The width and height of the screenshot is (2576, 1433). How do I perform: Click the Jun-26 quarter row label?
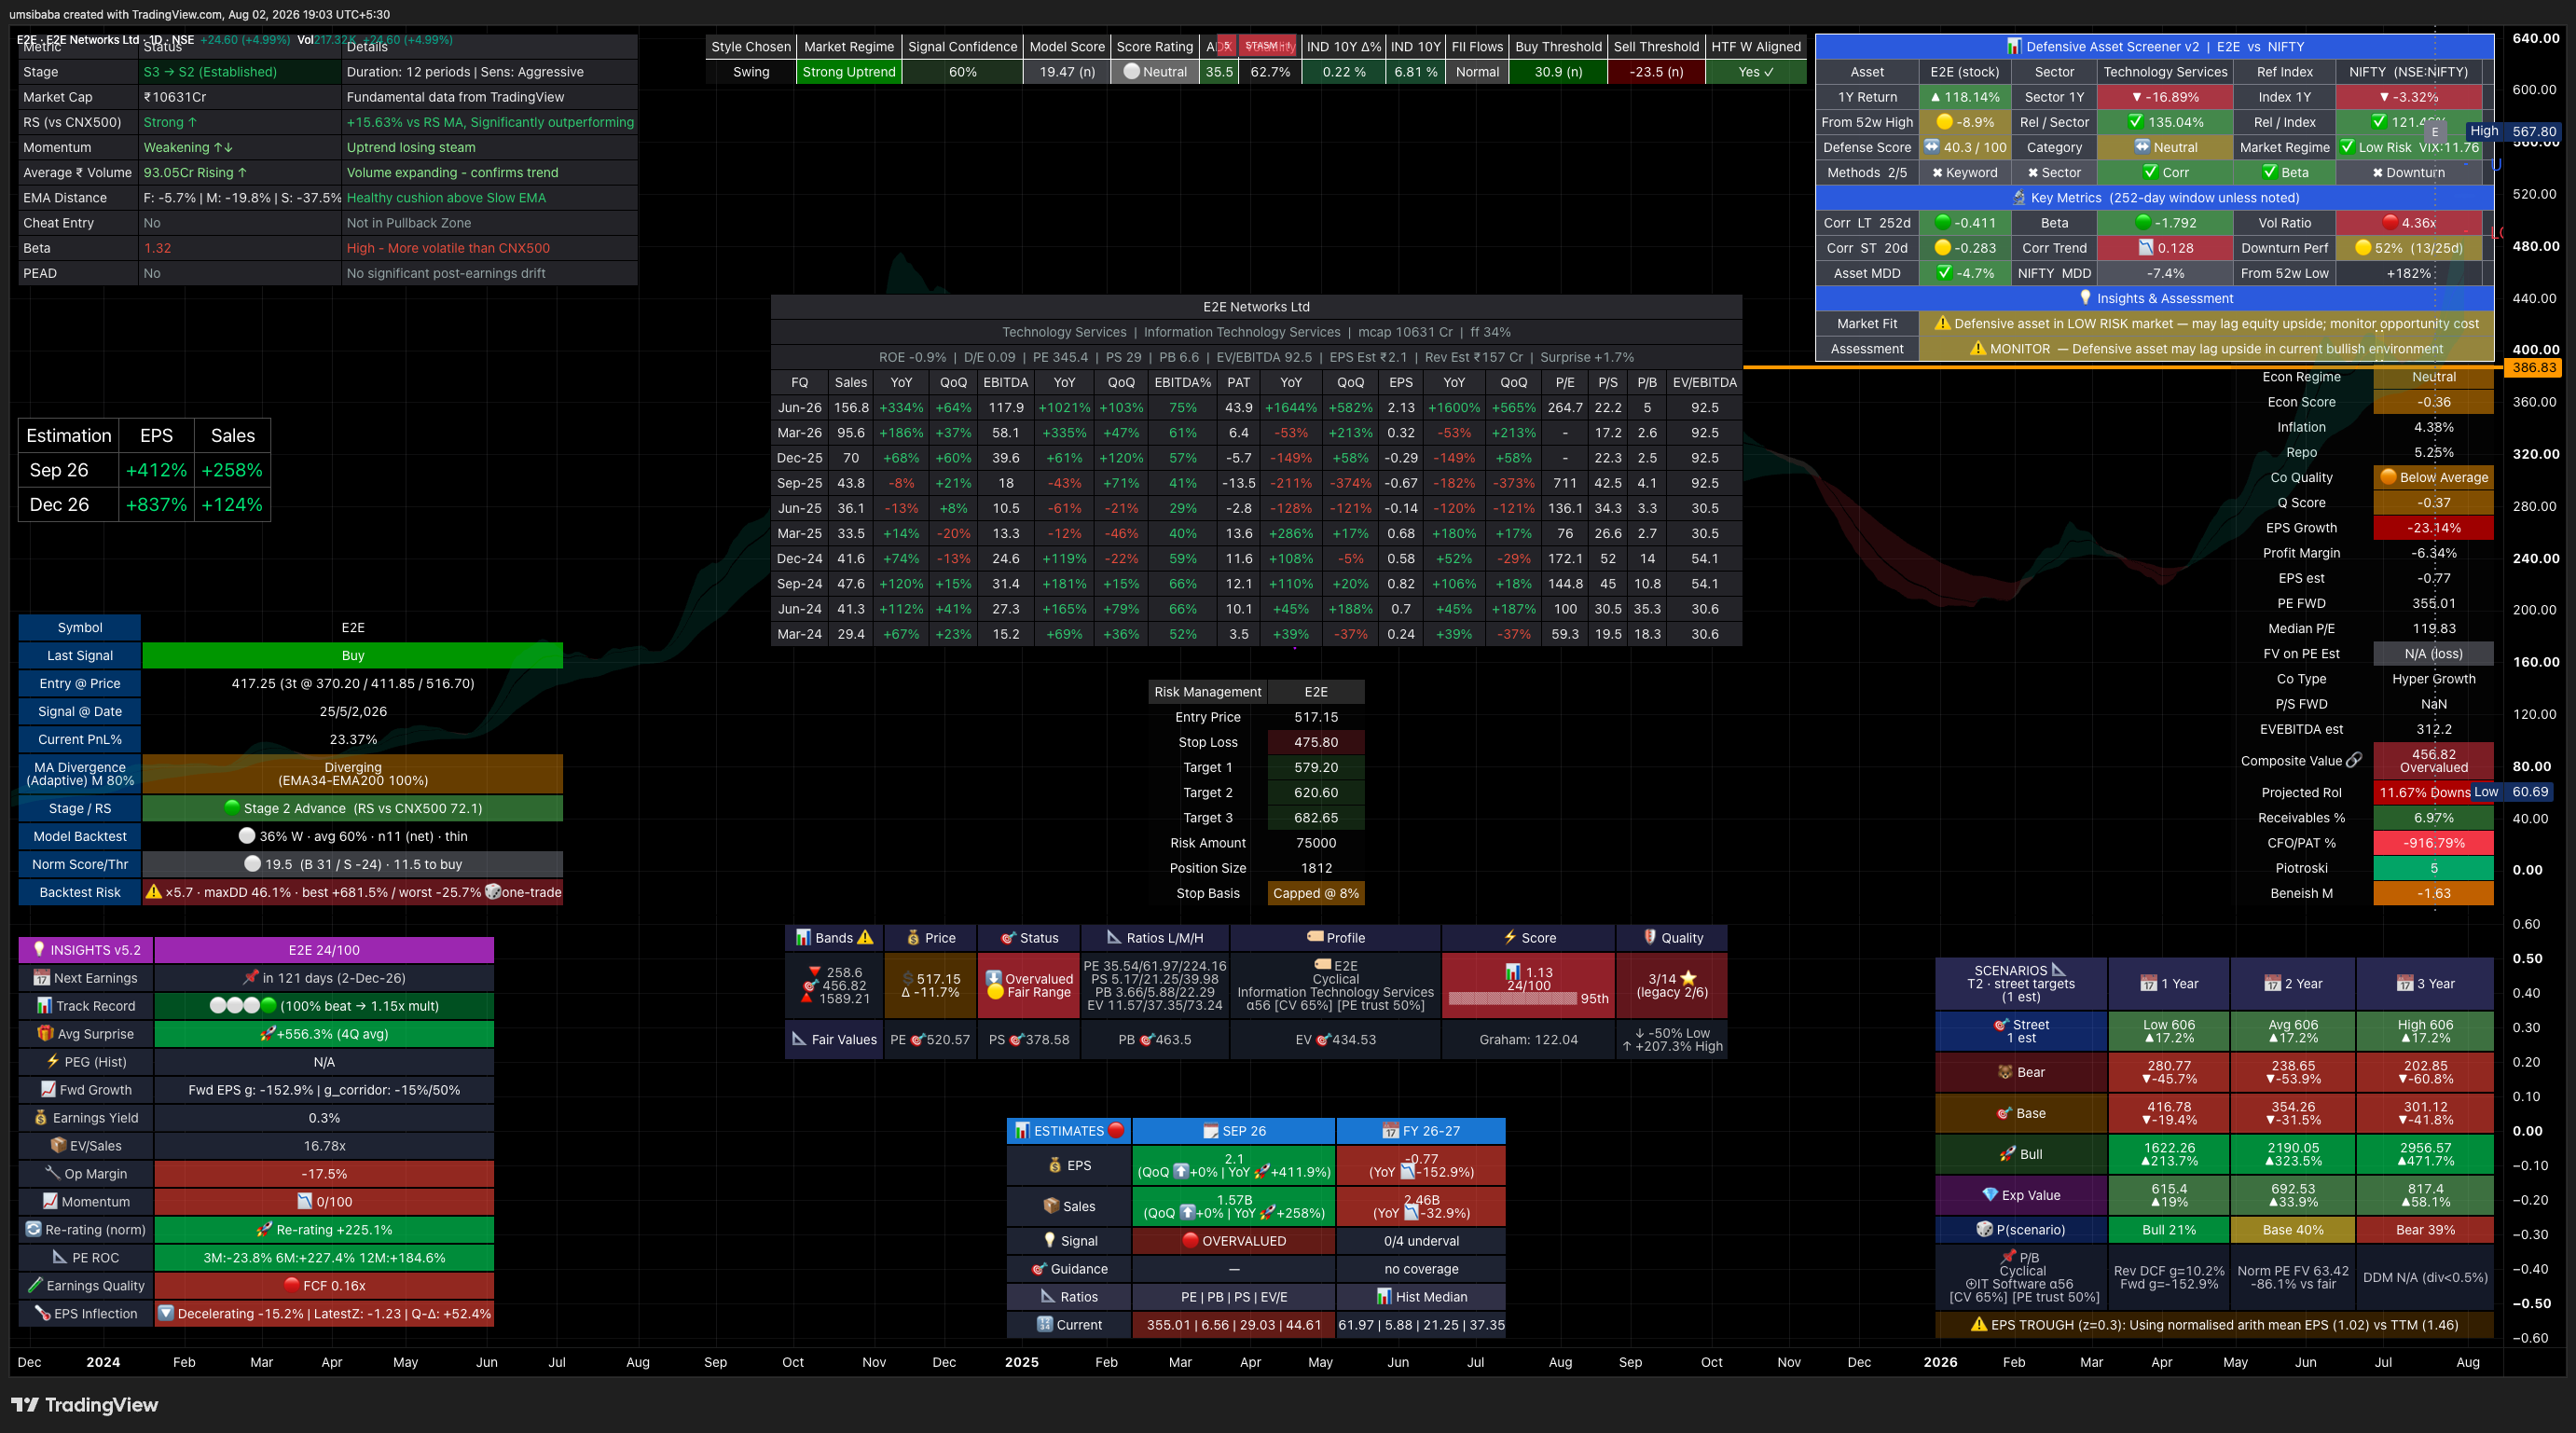(x=800, y=408)
